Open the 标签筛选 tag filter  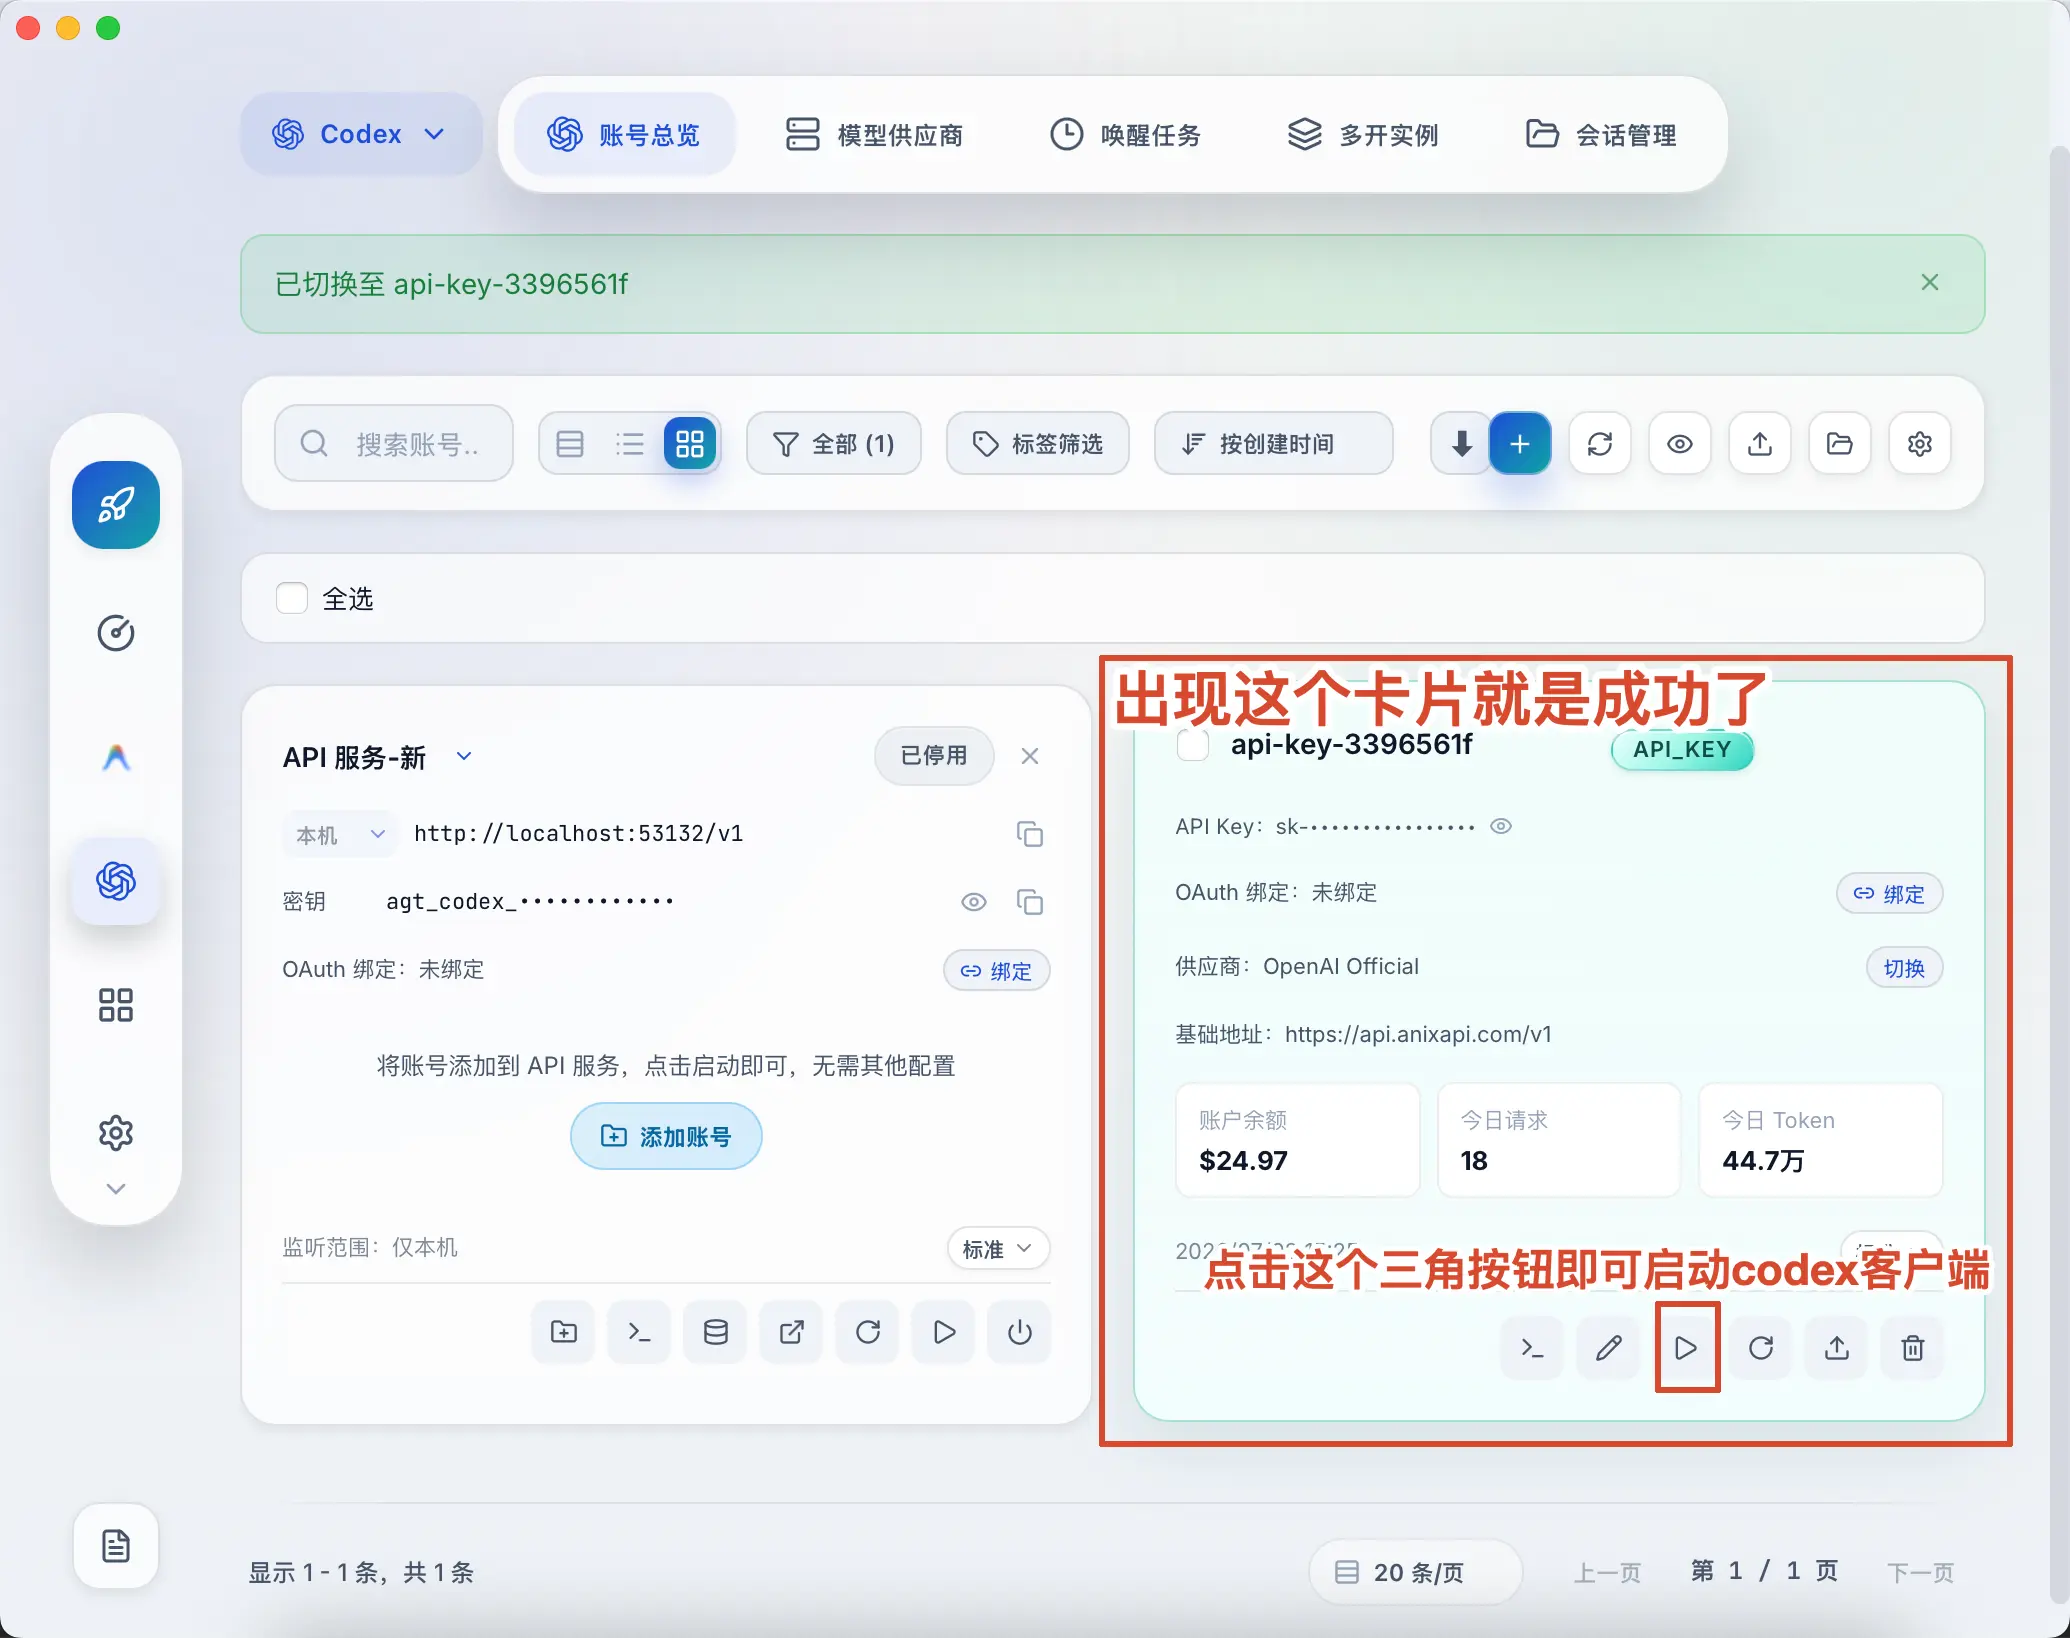click(1038, 443)
